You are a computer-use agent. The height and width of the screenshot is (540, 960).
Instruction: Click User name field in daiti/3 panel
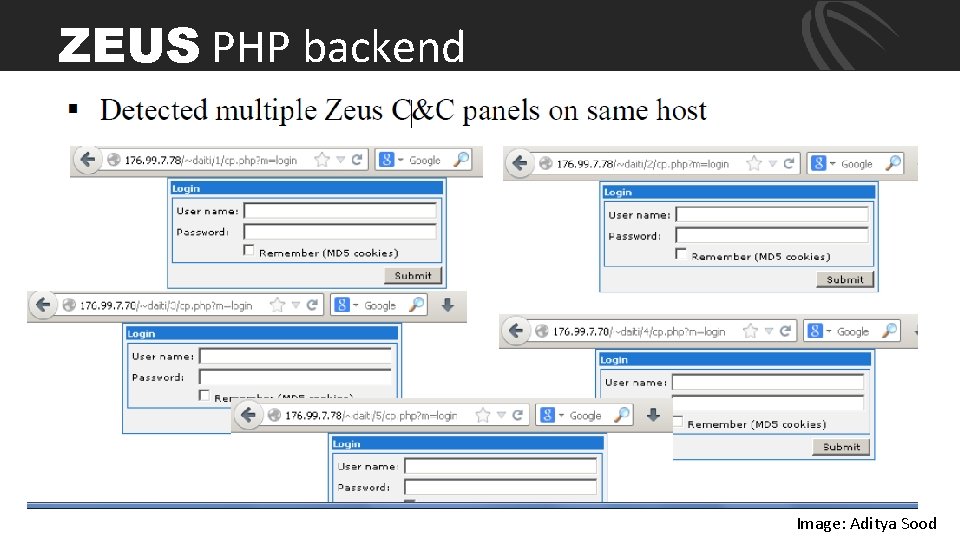click(295, 356)
